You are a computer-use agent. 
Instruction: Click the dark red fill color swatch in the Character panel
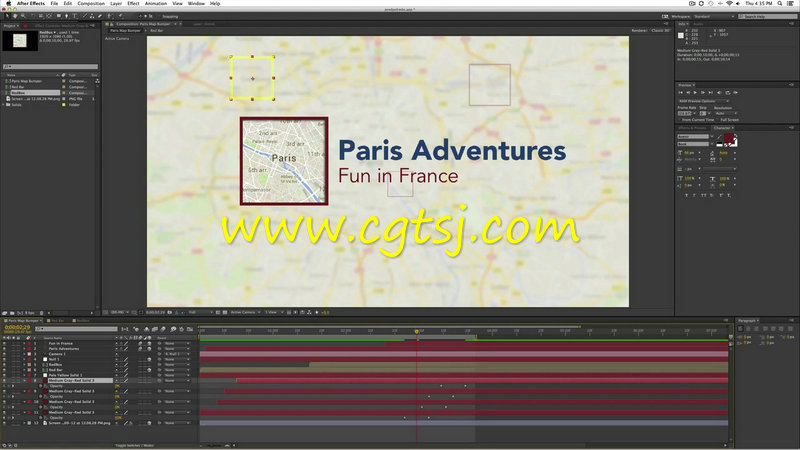pos(729,138)
